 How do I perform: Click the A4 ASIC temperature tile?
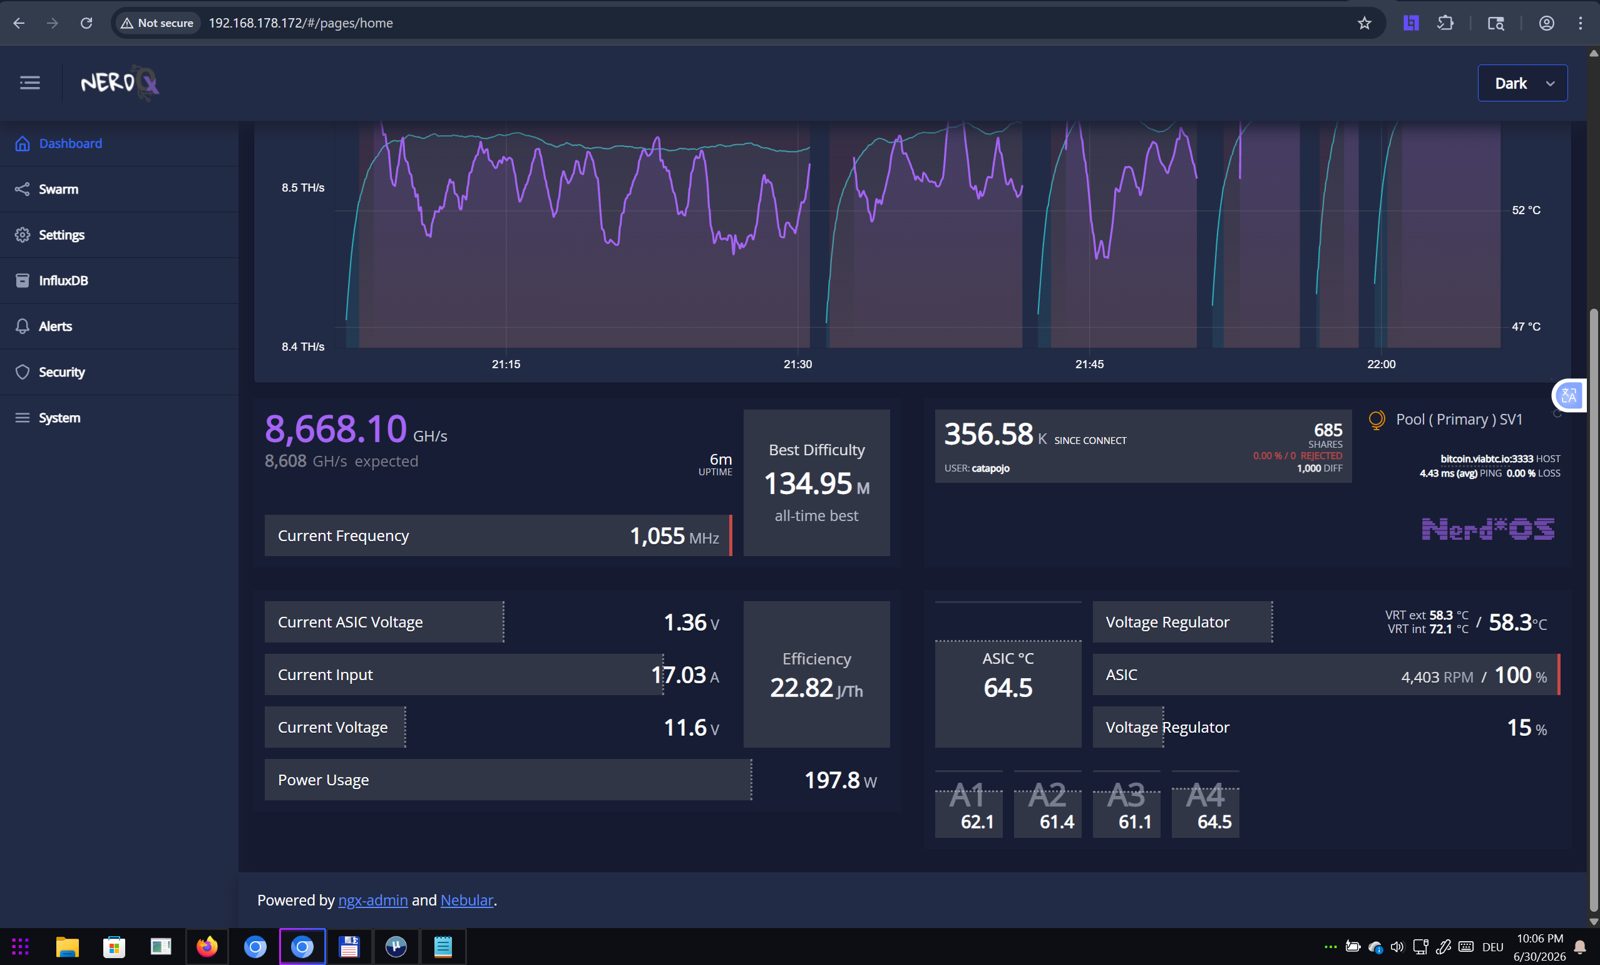(x=1205, y=805)
